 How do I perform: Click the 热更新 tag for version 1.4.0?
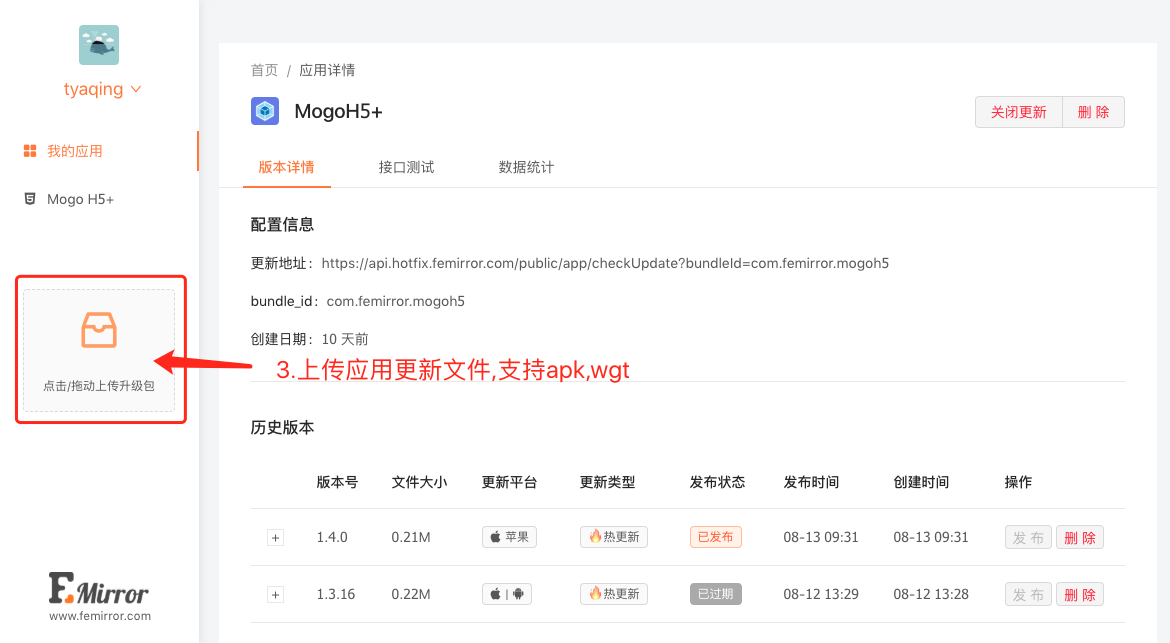(x=613, y=537)
